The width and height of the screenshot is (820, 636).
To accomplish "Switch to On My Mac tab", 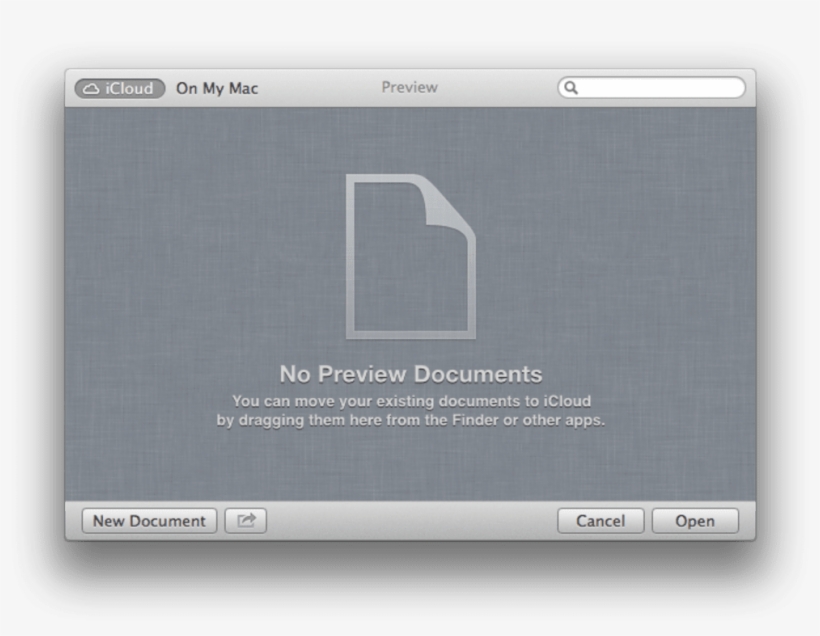I will click(x=217, y=88).
